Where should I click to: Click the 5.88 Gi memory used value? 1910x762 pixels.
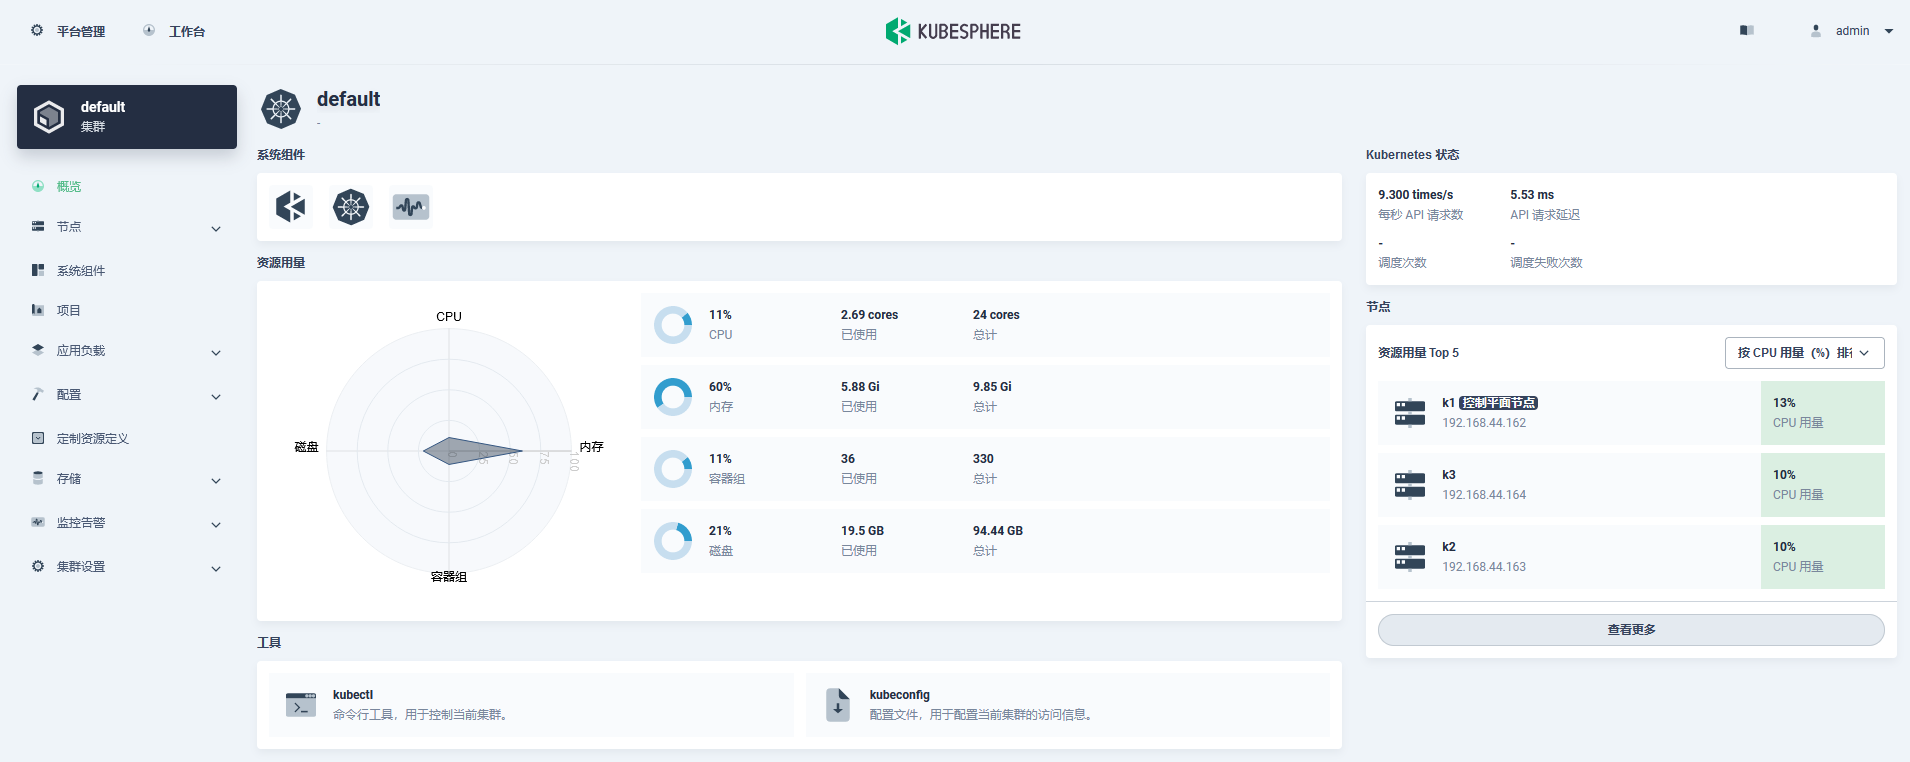click(x=860, y=387)
